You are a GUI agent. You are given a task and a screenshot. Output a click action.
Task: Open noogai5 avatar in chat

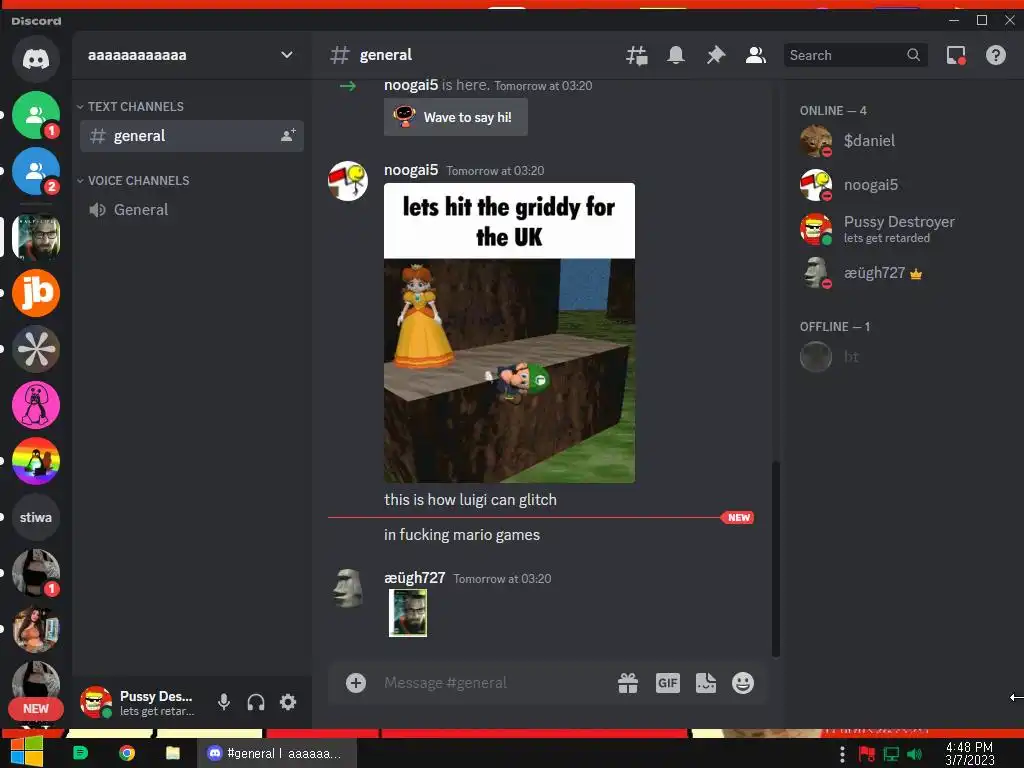348,181
